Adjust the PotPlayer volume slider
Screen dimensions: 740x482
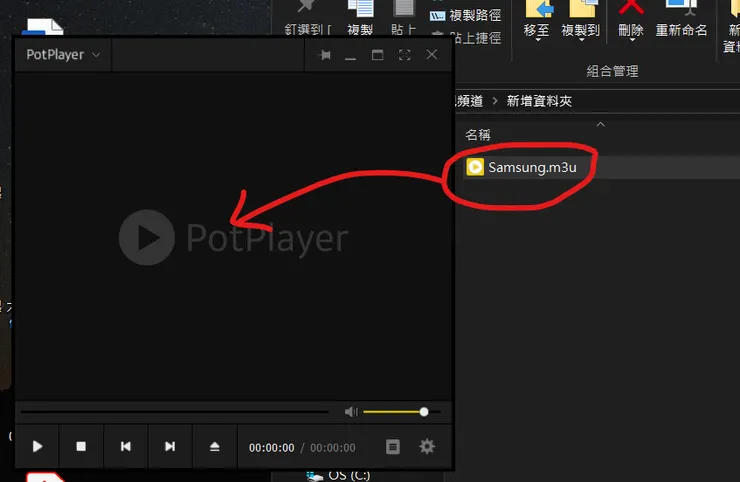pos(402,412)
